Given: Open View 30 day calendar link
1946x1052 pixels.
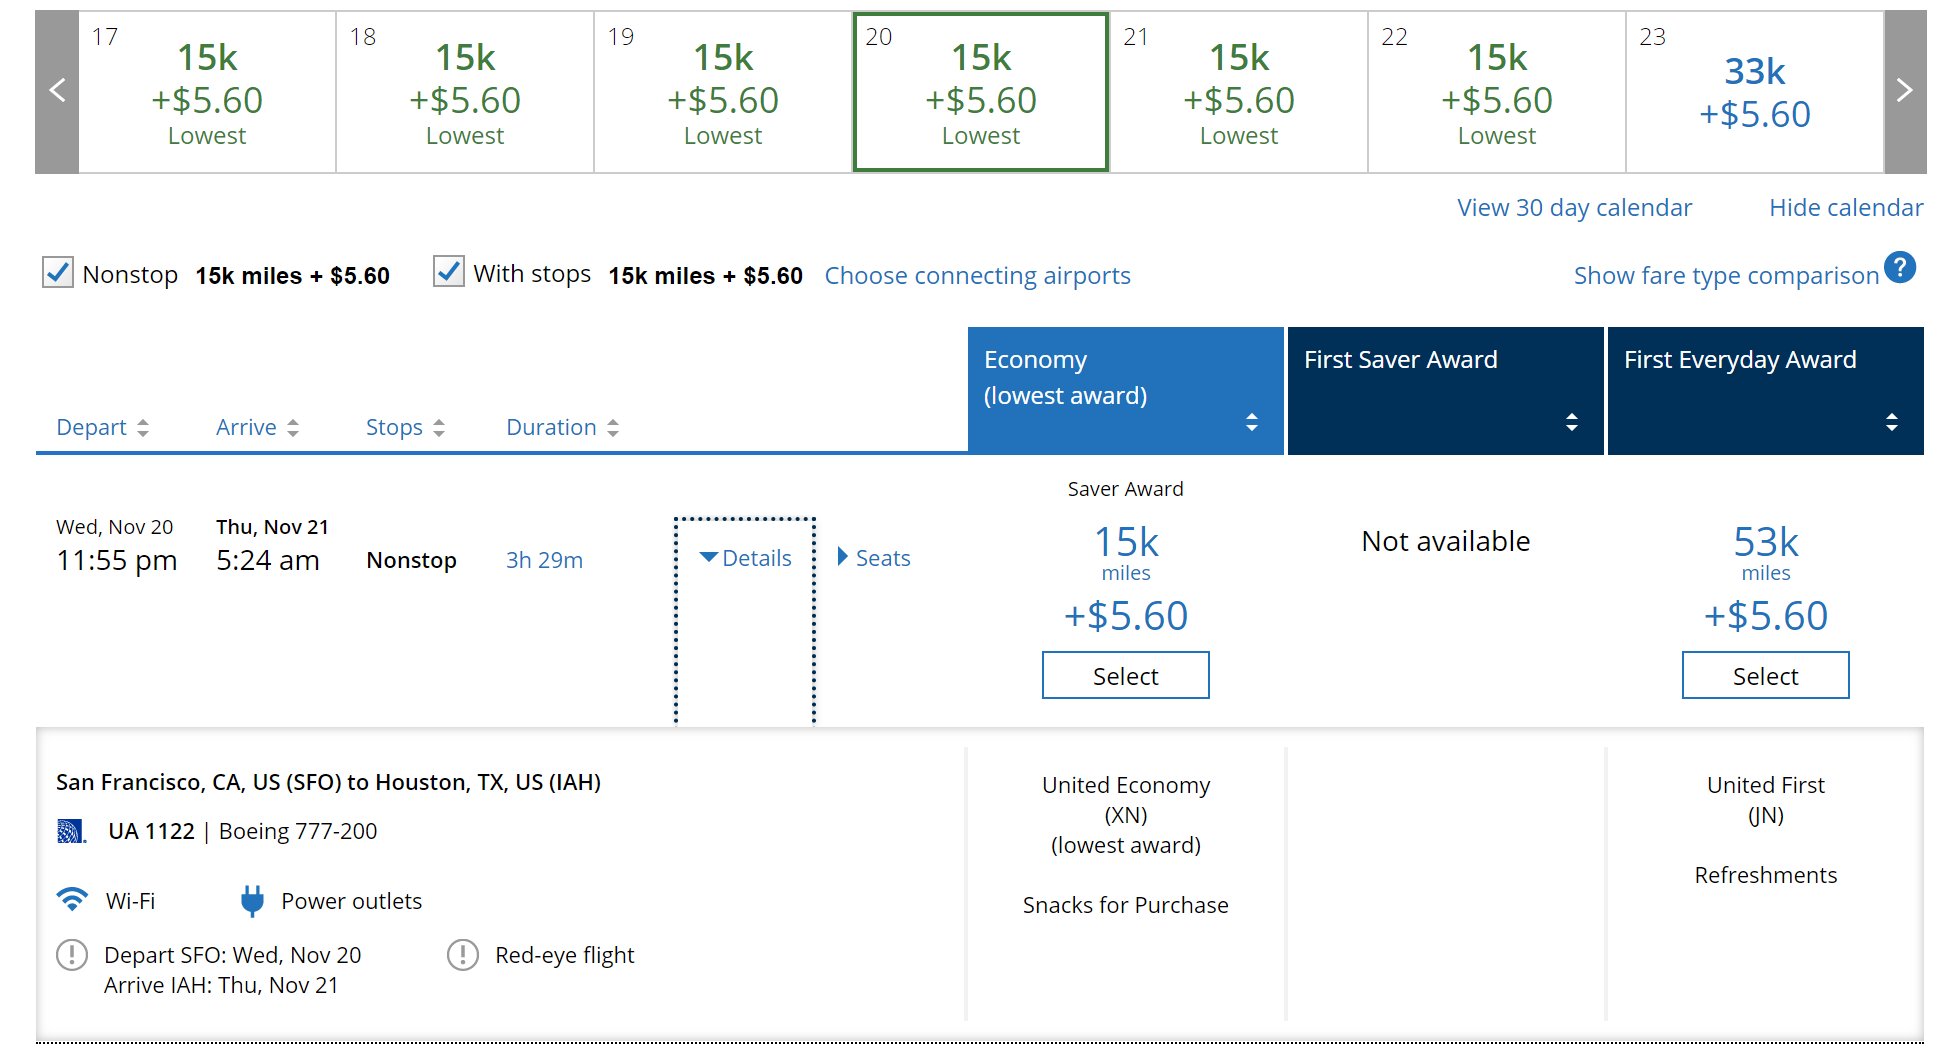Looking at the screenshot, I should (x=1574, y=208).
